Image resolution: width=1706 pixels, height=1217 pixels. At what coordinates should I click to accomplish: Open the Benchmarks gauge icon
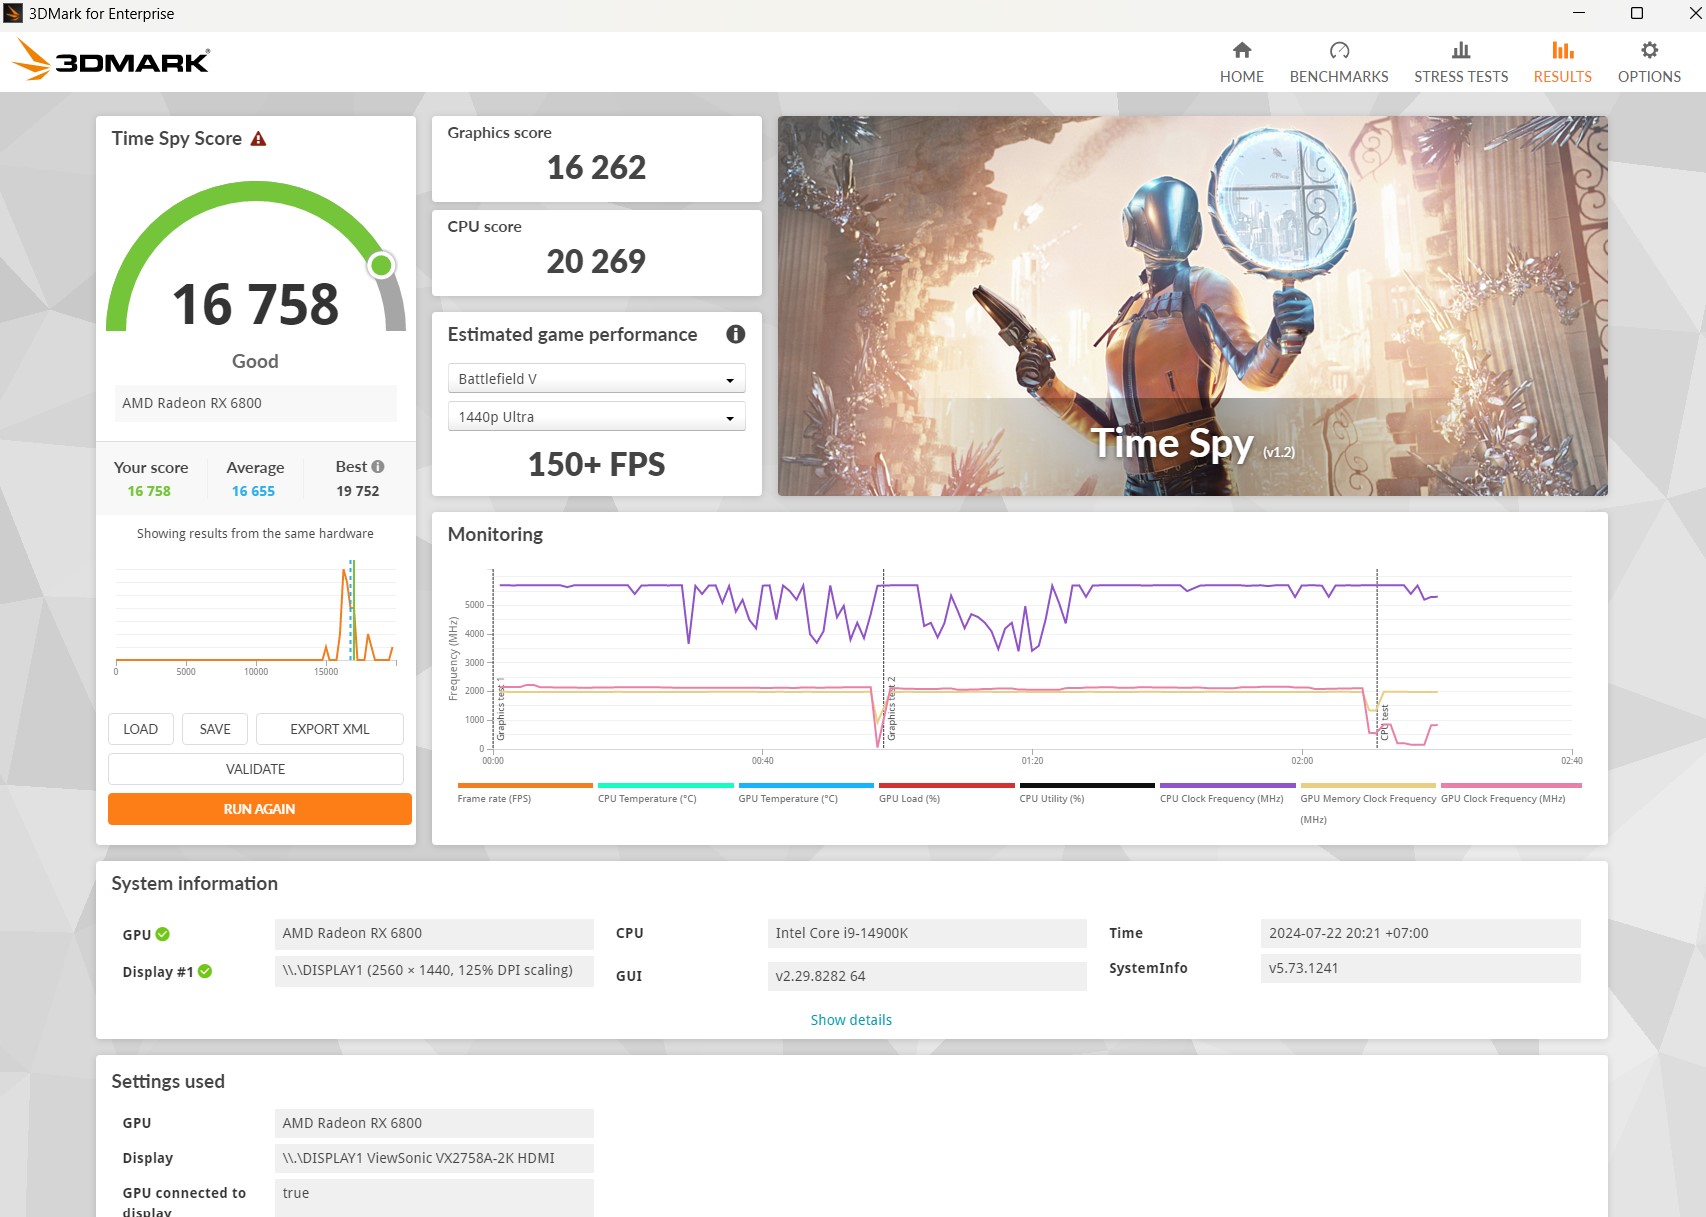(1339, 50)
